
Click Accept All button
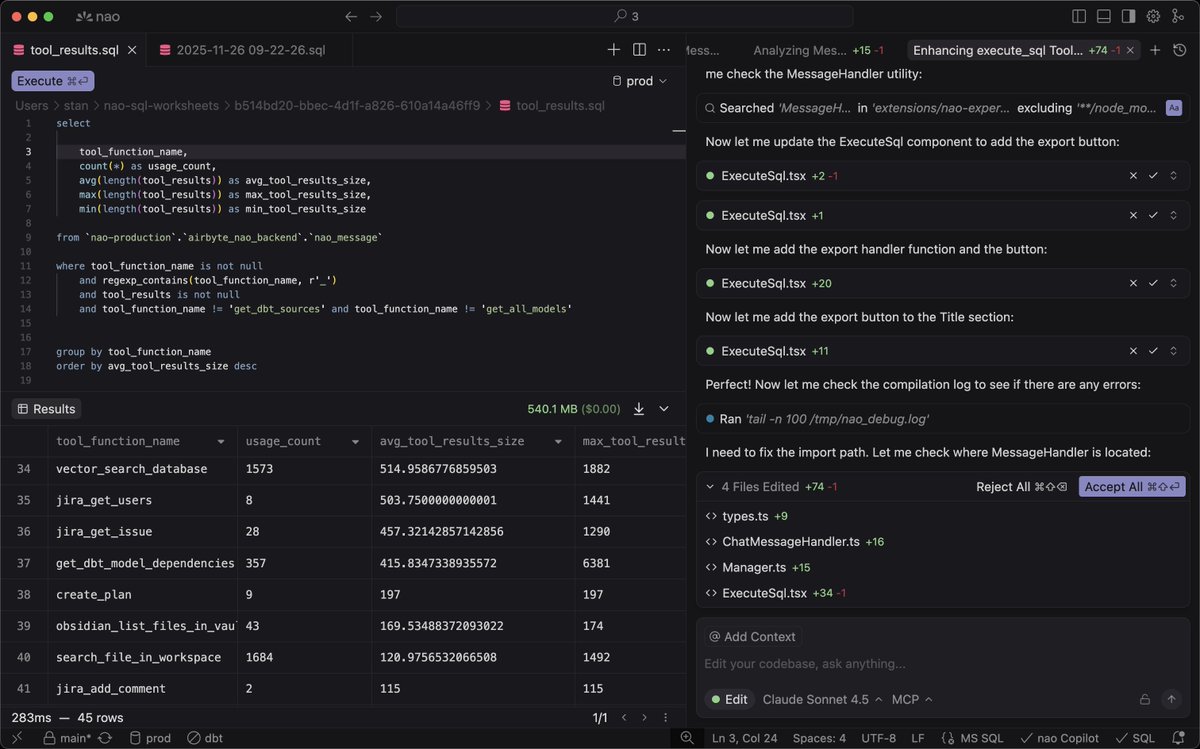(x=1132, y=487)
